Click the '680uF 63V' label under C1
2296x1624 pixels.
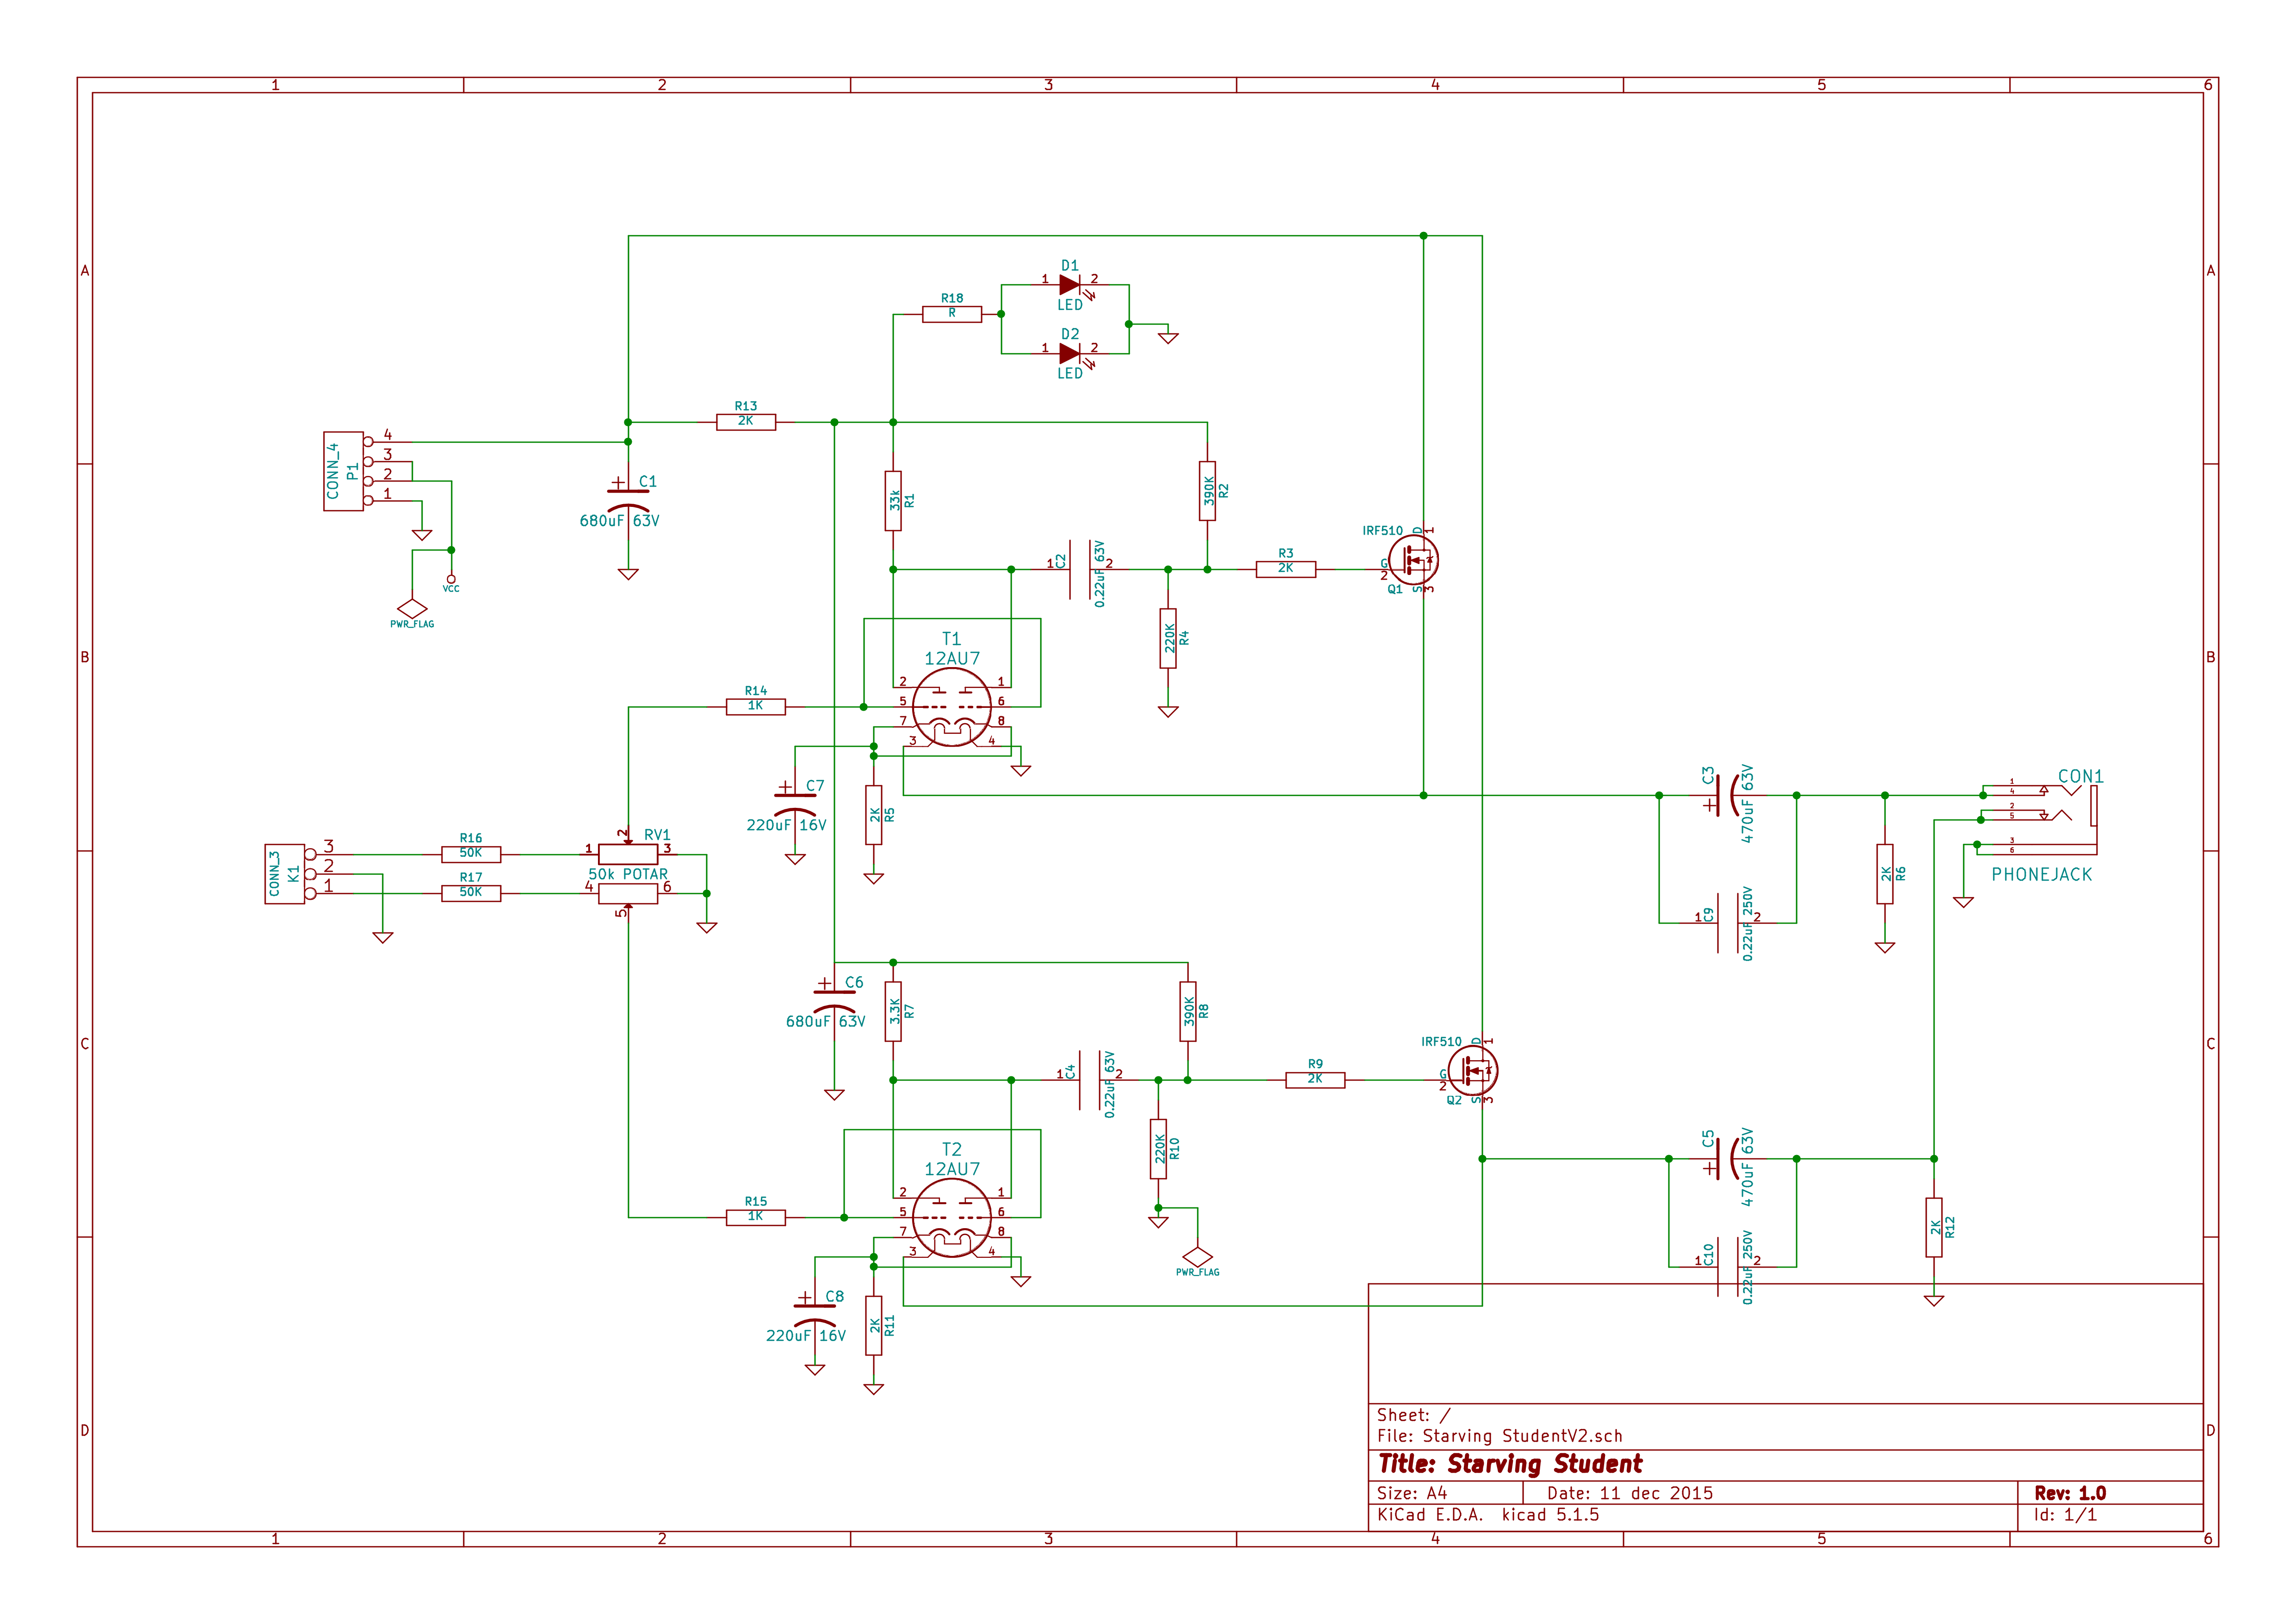tap(620, 521)
